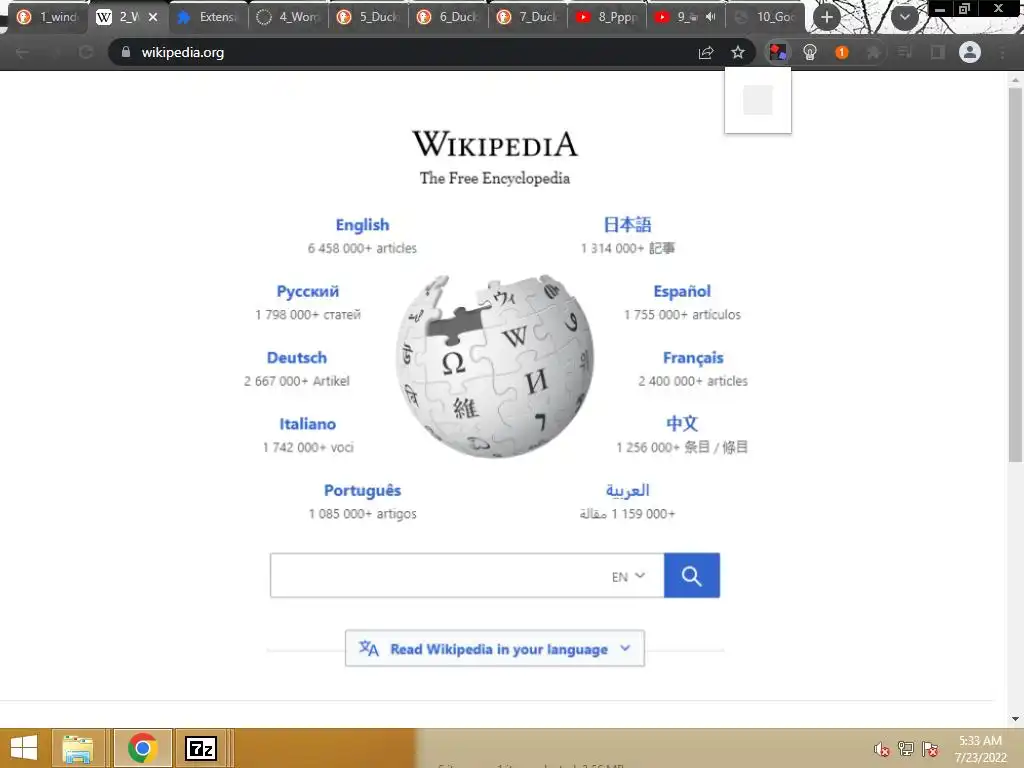Expand Read Wikipedia in your language
Image resolution: width=1024 pixels, height=768 pixels.
pyautogui.click(x=494, y=648)
